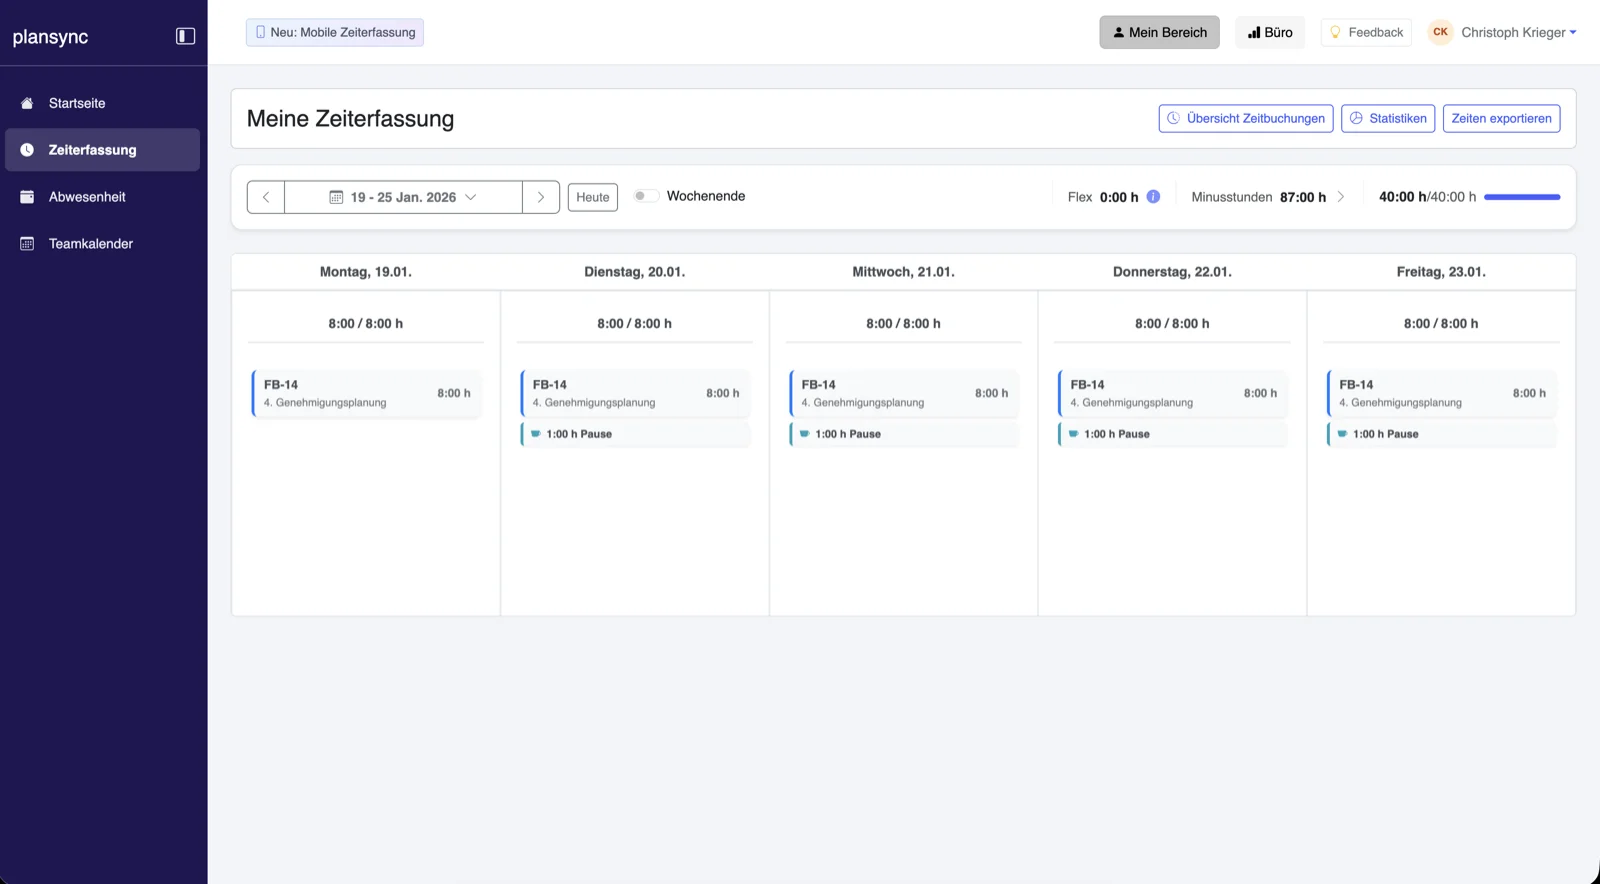Open Monday's FB-14 time entry

click(x=366, y=393)
